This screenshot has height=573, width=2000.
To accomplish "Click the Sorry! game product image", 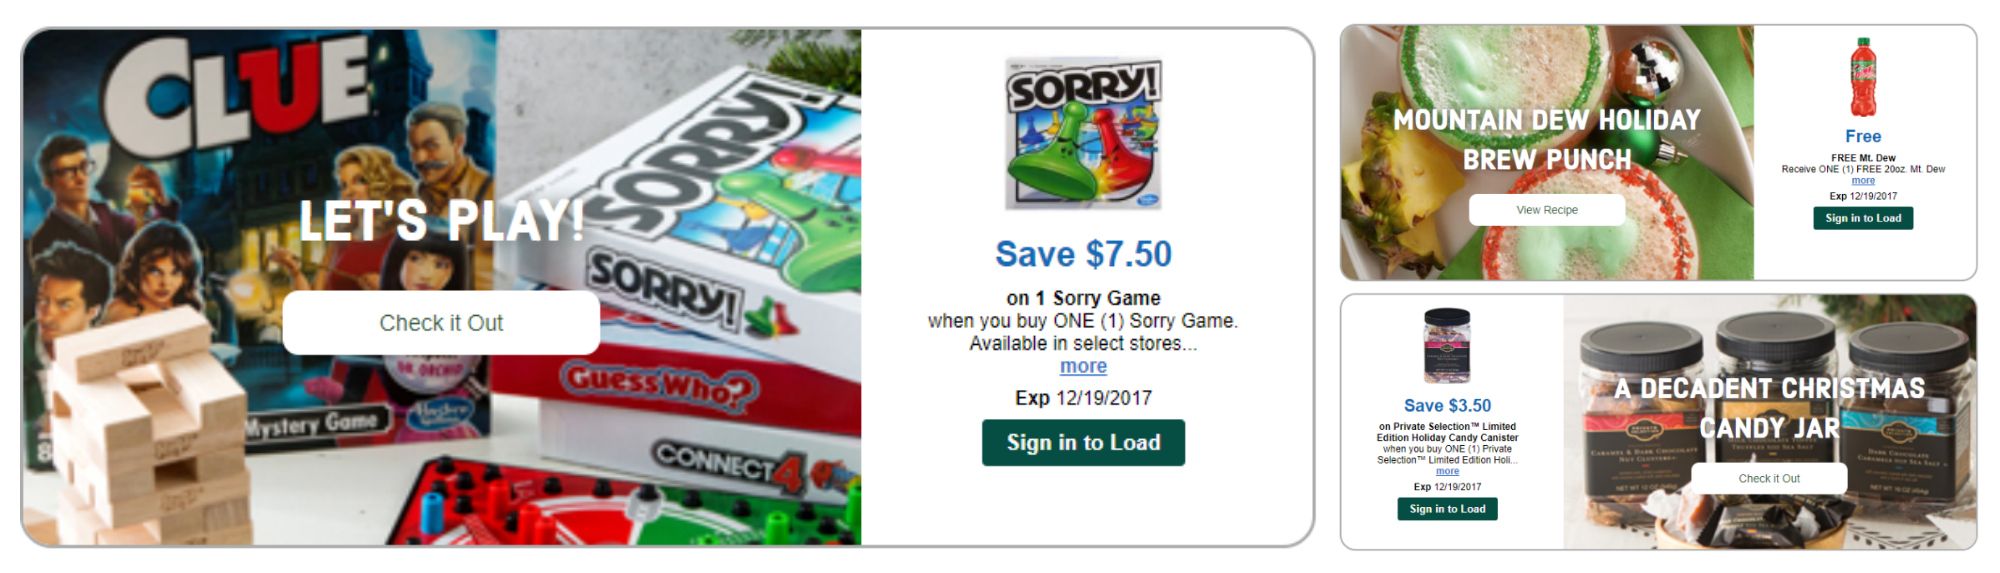I will 1083,134.
